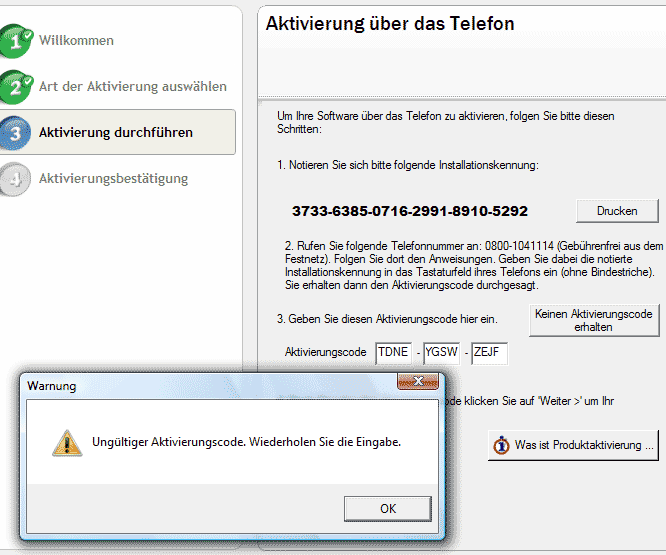Click the blue step 3 circle icon
The image size is (666, 555).
pyautogui.click(x=15, y=133)
